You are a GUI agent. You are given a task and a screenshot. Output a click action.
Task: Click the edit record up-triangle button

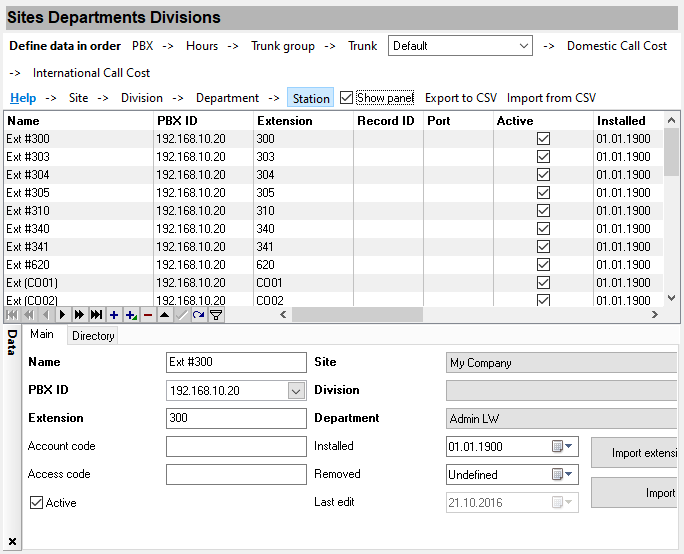164,315
